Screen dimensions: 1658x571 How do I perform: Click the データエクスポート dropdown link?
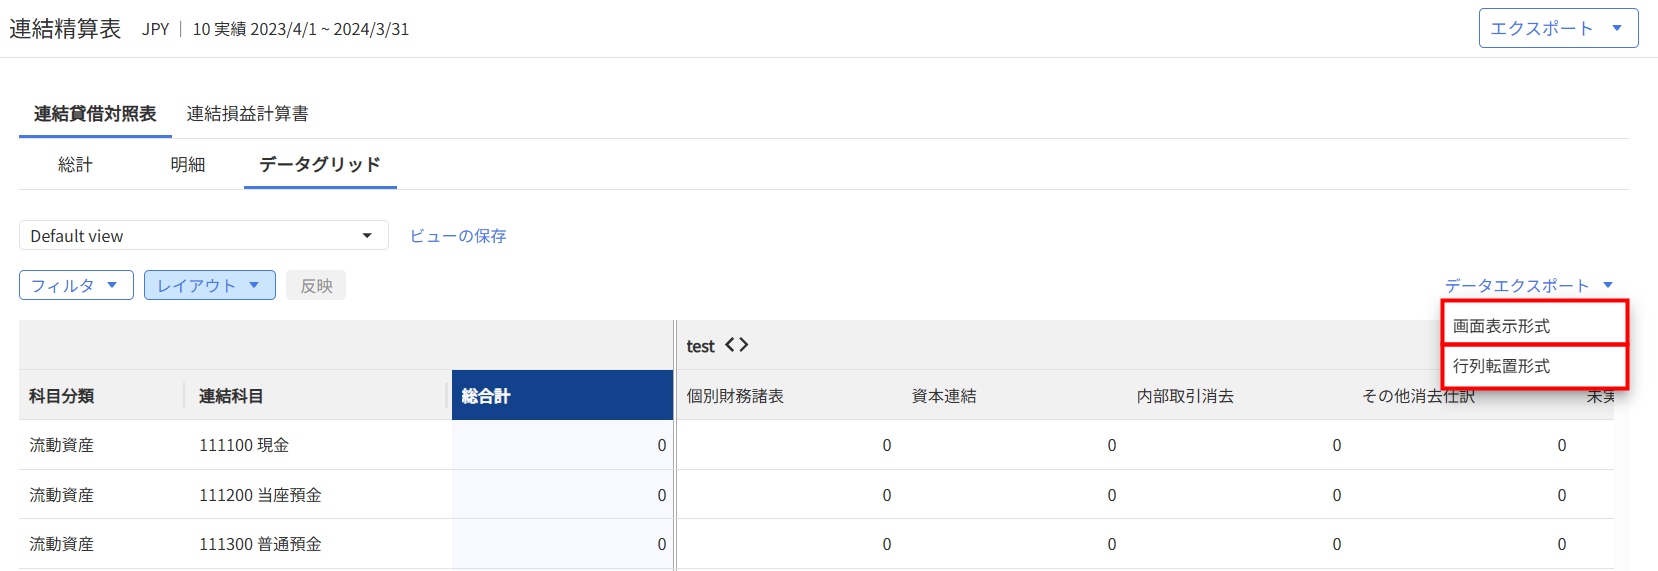1528,286
